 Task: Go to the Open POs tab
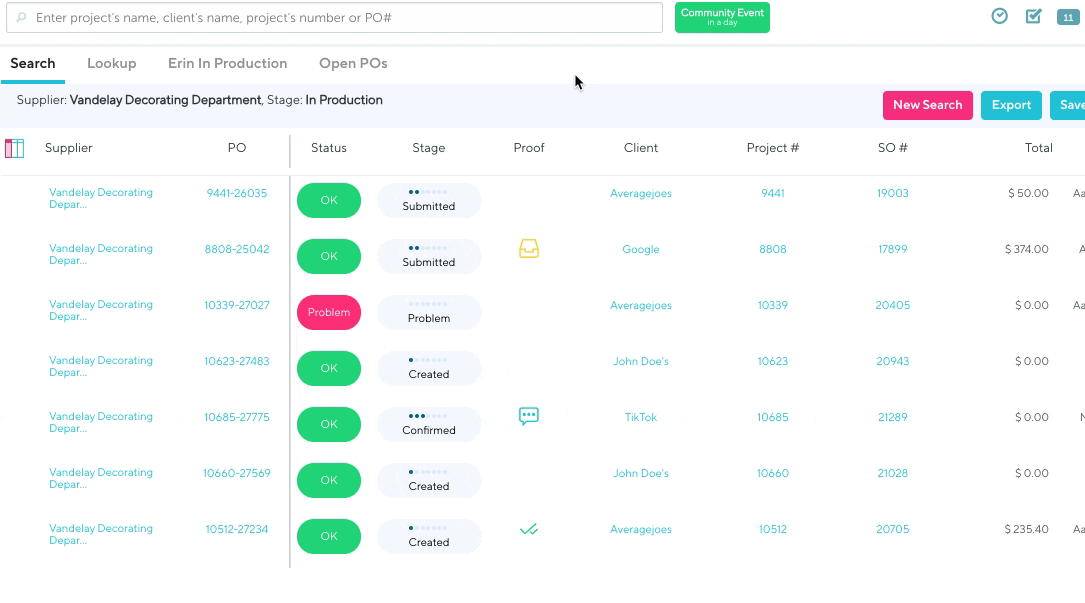pyautogui.click(x=353, y=63)
